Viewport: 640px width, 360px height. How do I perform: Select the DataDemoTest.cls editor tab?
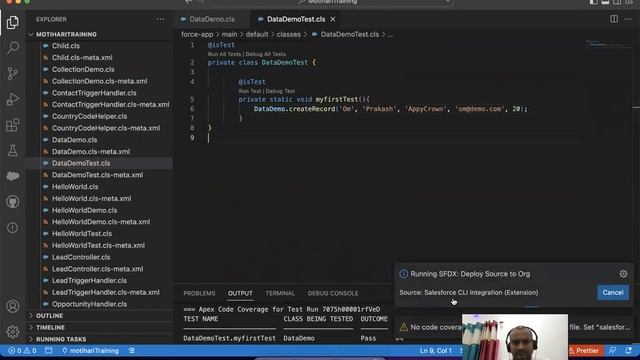(296, 19)
